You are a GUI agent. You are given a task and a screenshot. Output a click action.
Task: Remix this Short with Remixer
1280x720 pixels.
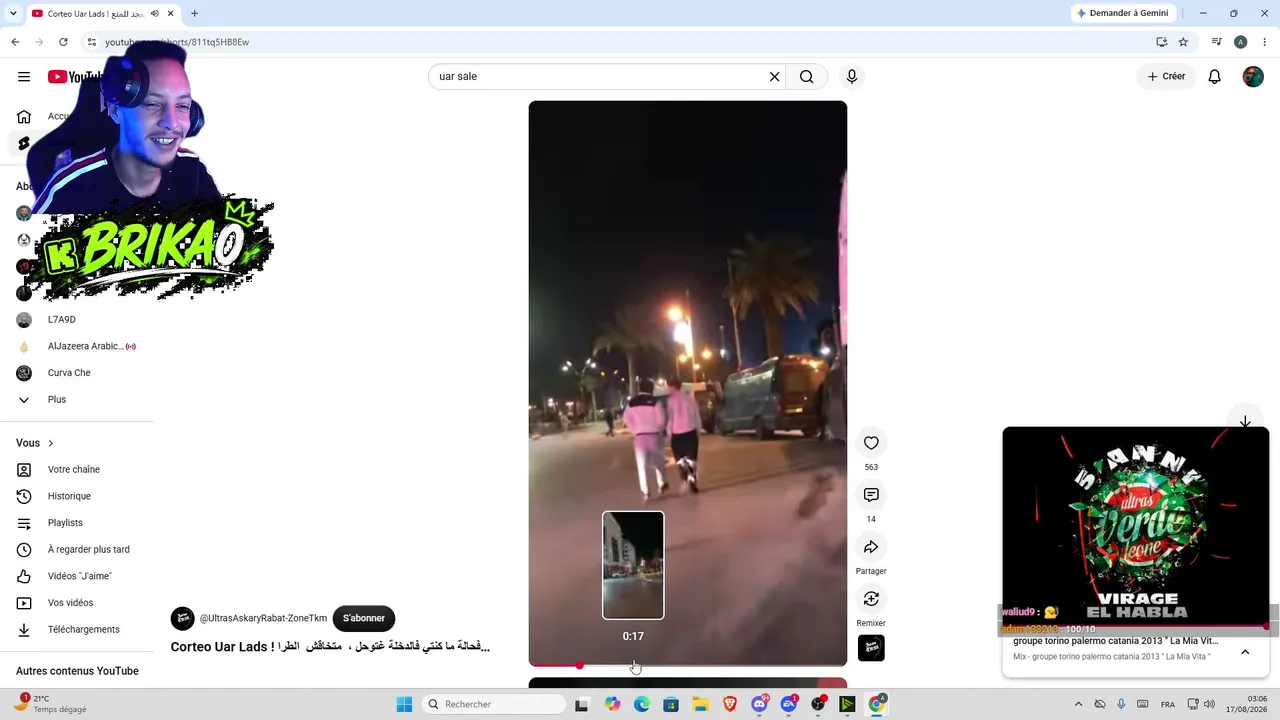point(871,599)
